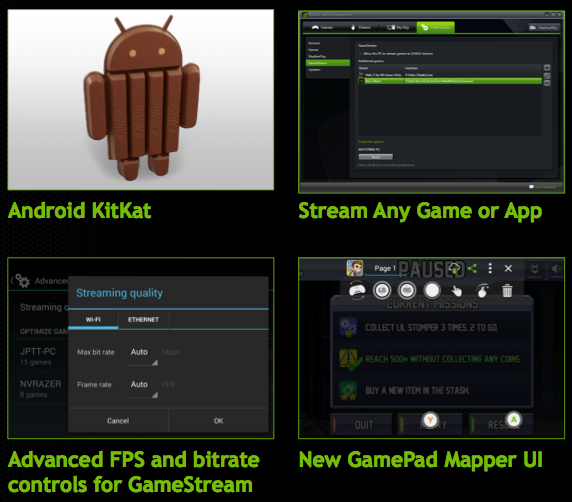
Task: Click the ShadowPlay button in GeForce Experience
Action: tap(544, 28)
